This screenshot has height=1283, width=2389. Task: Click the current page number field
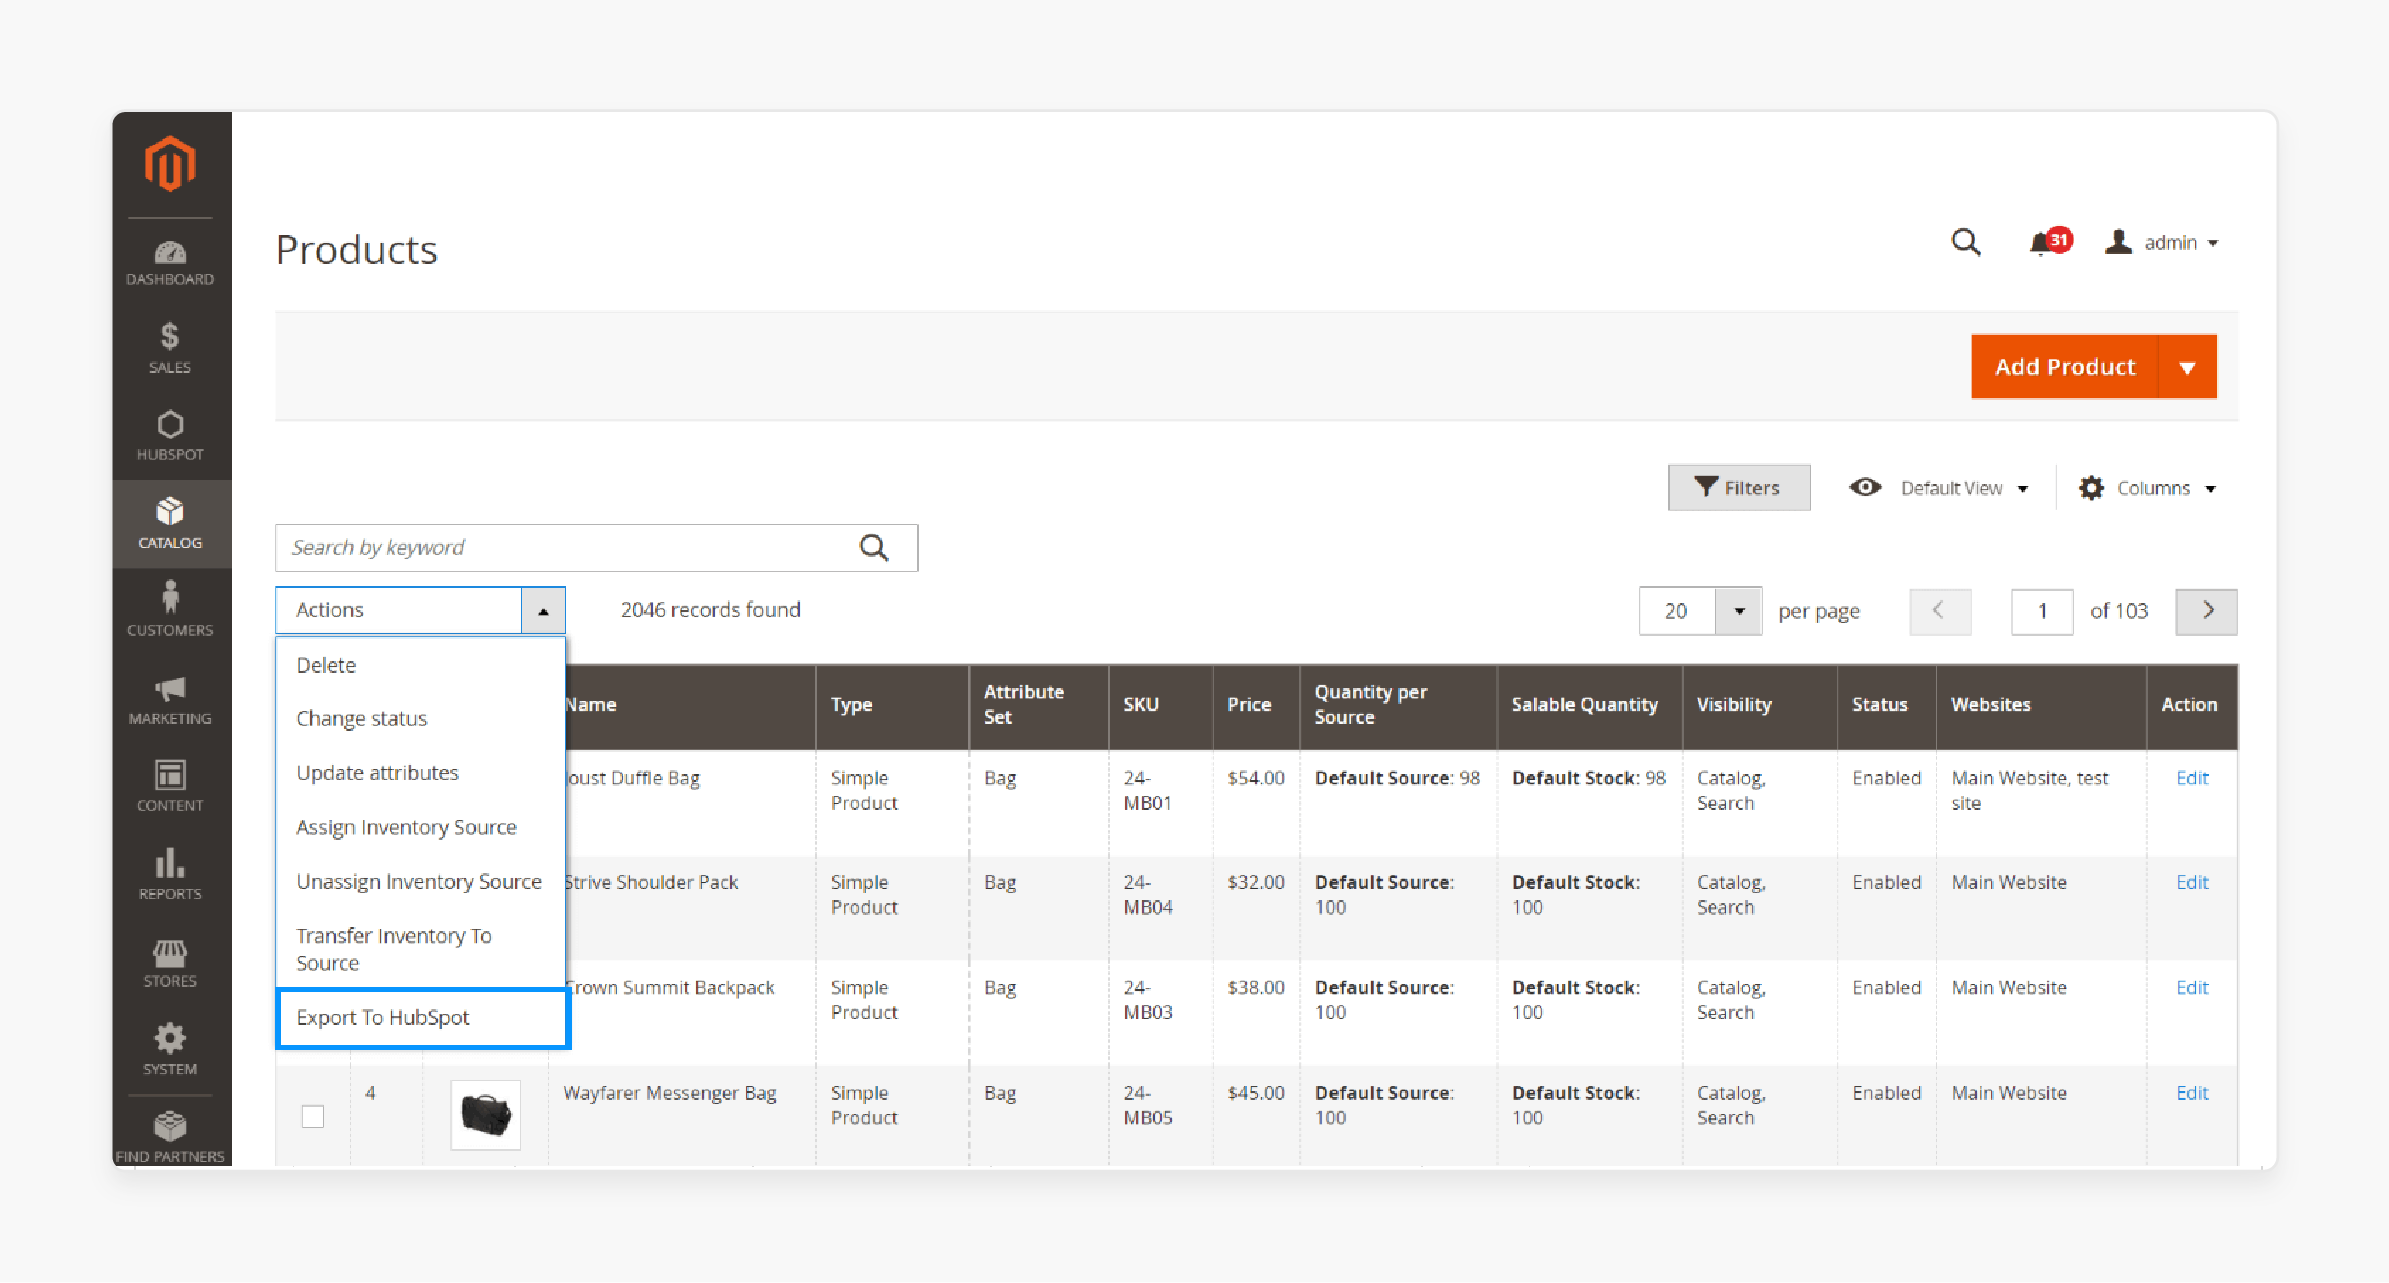(2042, 611)
